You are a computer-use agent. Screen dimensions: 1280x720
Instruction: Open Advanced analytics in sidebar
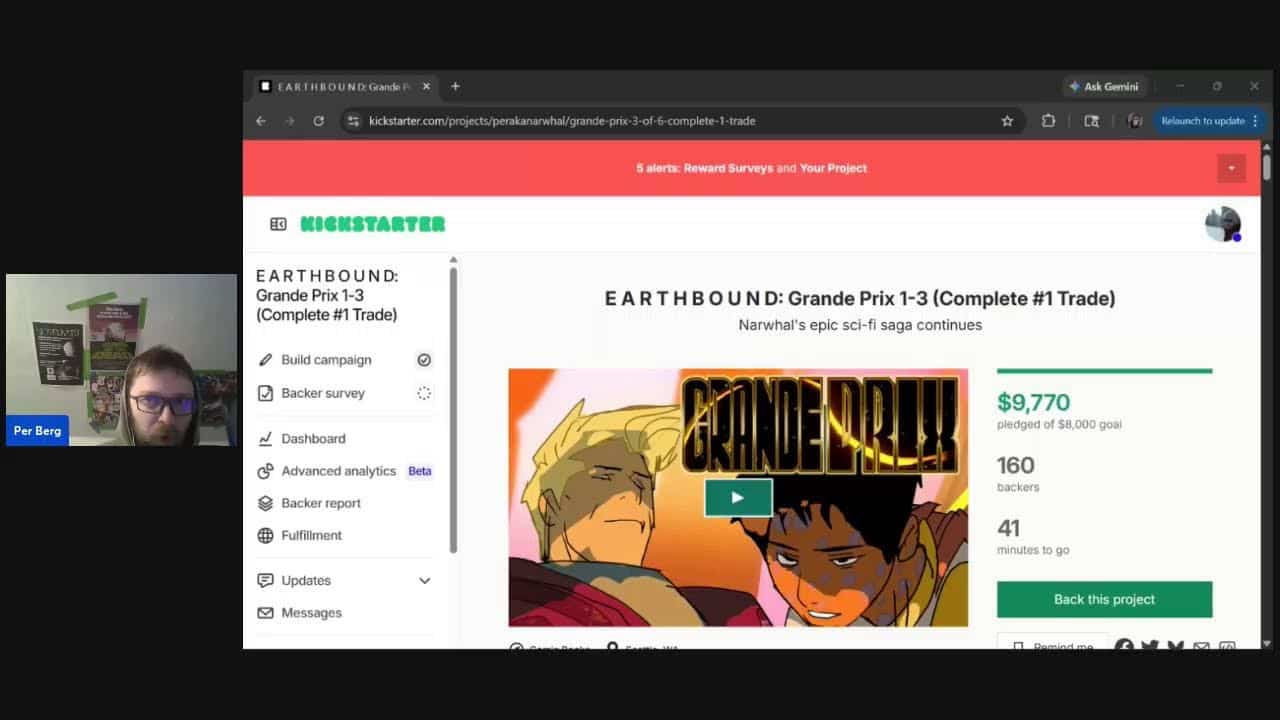(338, 471)
